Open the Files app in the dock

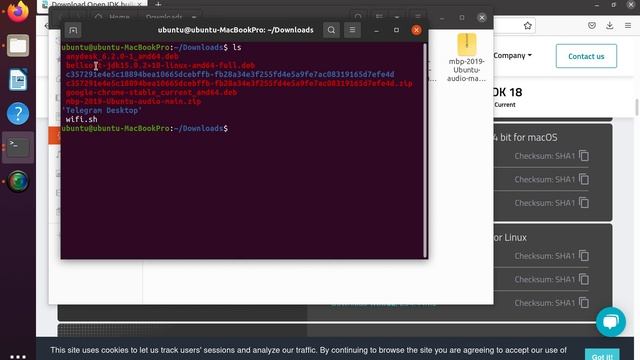(18, 45)
